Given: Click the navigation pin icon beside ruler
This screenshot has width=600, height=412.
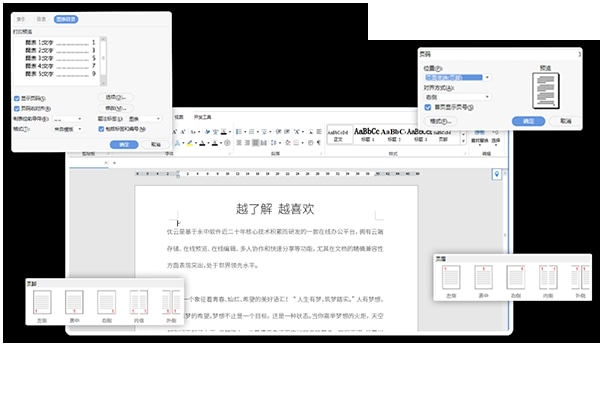Looking at the screenshot, I should click(x=496, y=174).
